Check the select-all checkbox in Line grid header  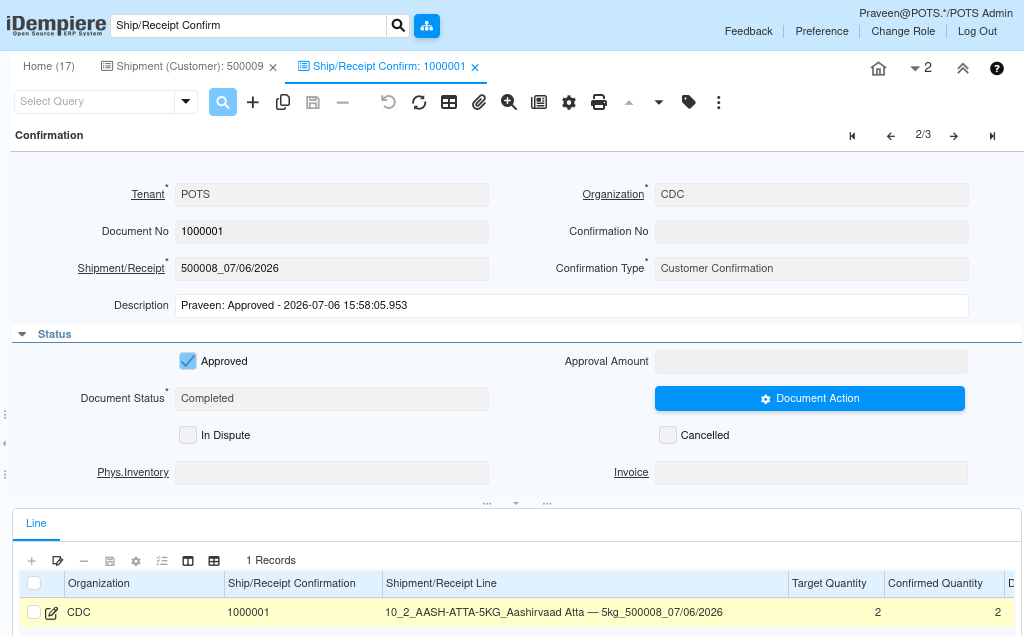(34, 583)
